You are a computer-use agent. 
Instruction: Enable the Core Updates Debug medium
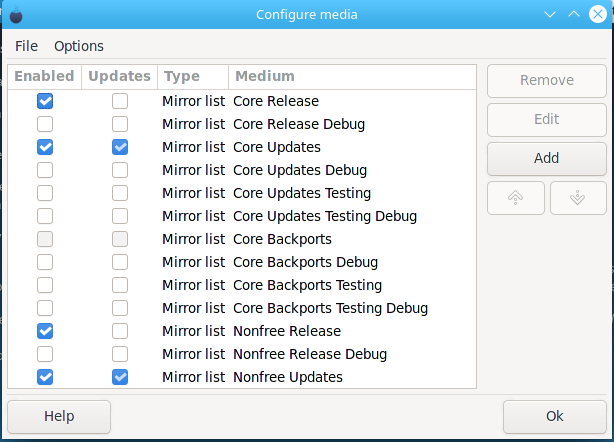[45, 170]
